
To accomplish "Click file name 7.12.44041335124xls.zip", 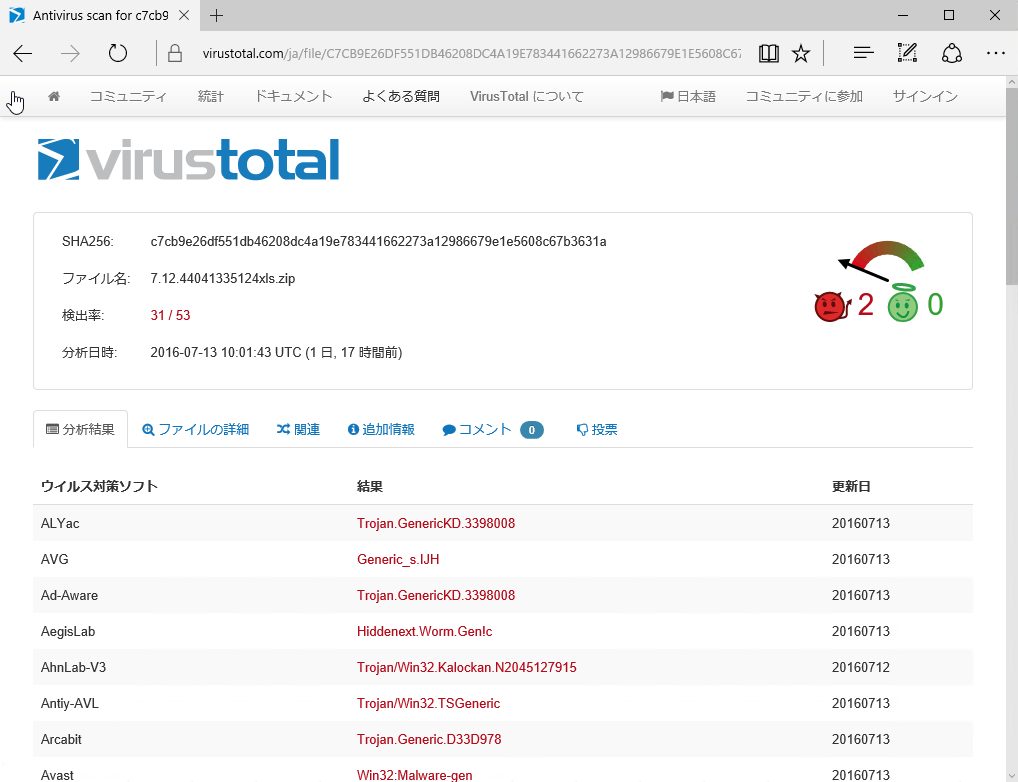I will click(223, 279).
